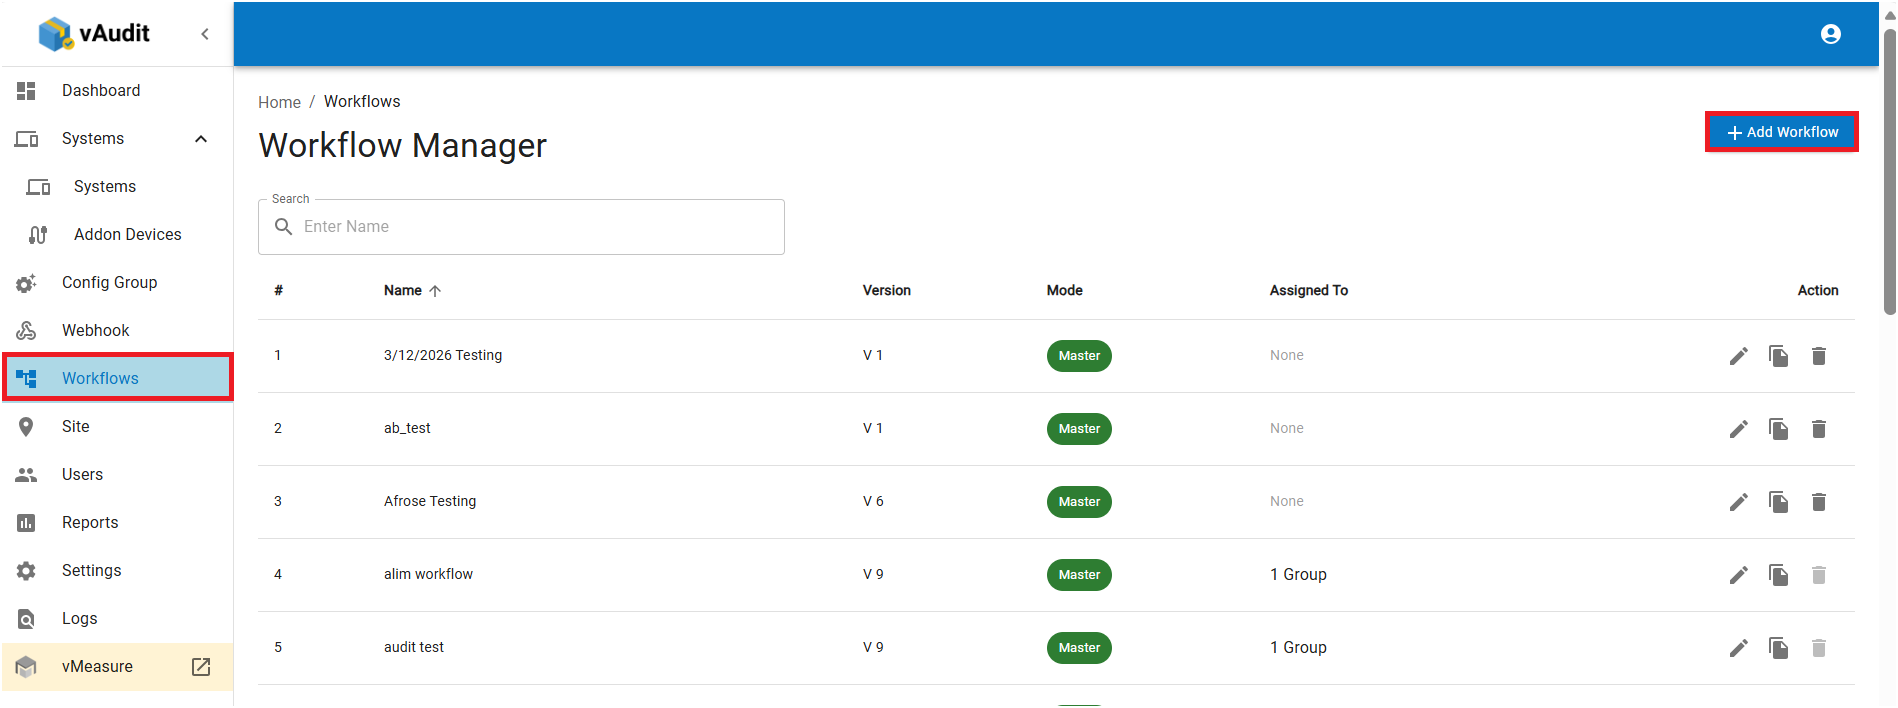Viewport: 1898px width, 708px height.
Task: Edit the 3/12/2026 Testing workflow
Action: point(1739,356)
